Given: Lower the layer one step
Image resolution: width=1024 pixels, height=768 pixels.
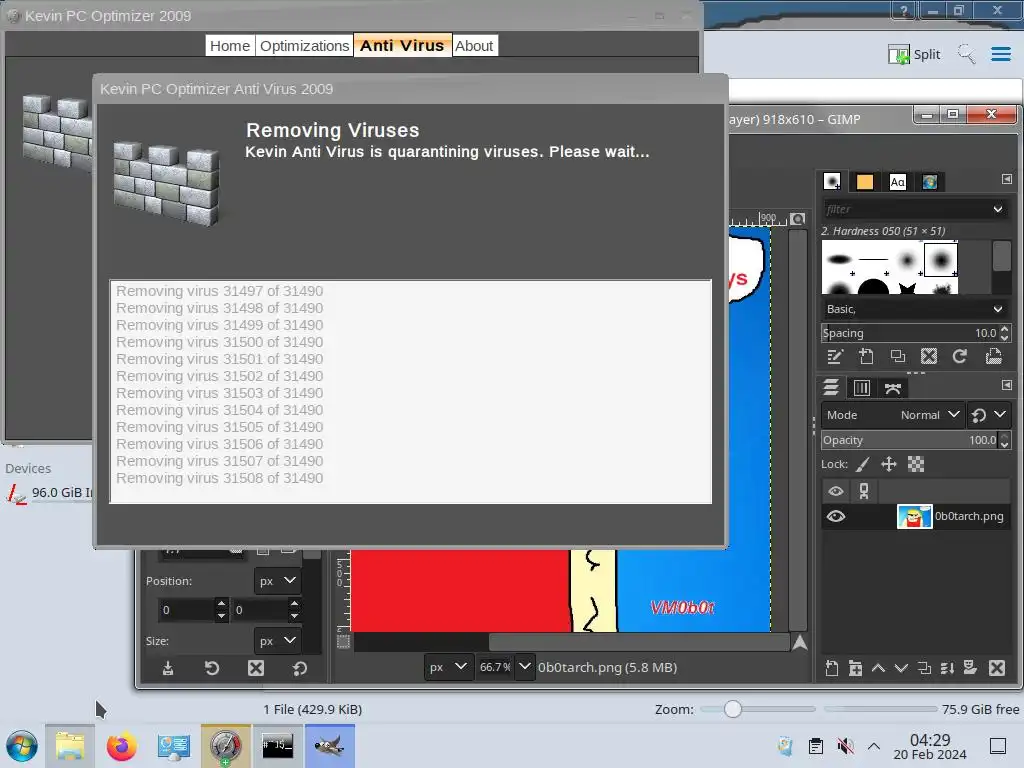Looking at the screenshot, I should pyautogui.click(x=901, y=668).
